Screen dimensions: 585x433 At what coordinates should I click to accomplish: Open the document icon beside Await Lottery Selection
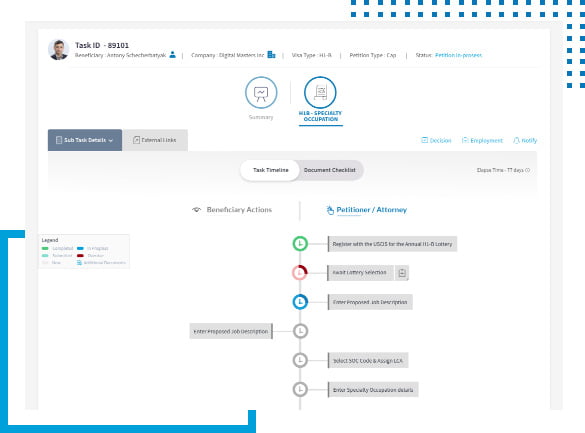(x=402, y=273)
